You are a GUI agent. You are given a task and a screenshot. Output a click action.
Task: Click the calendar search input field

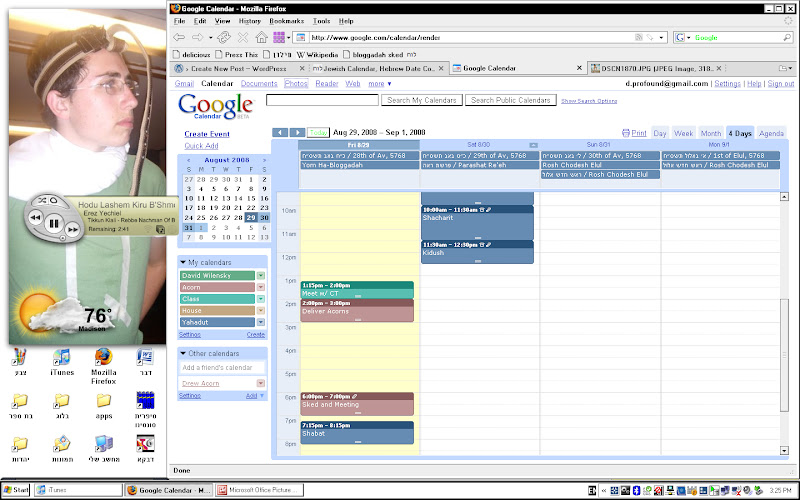tap(322, 101)
